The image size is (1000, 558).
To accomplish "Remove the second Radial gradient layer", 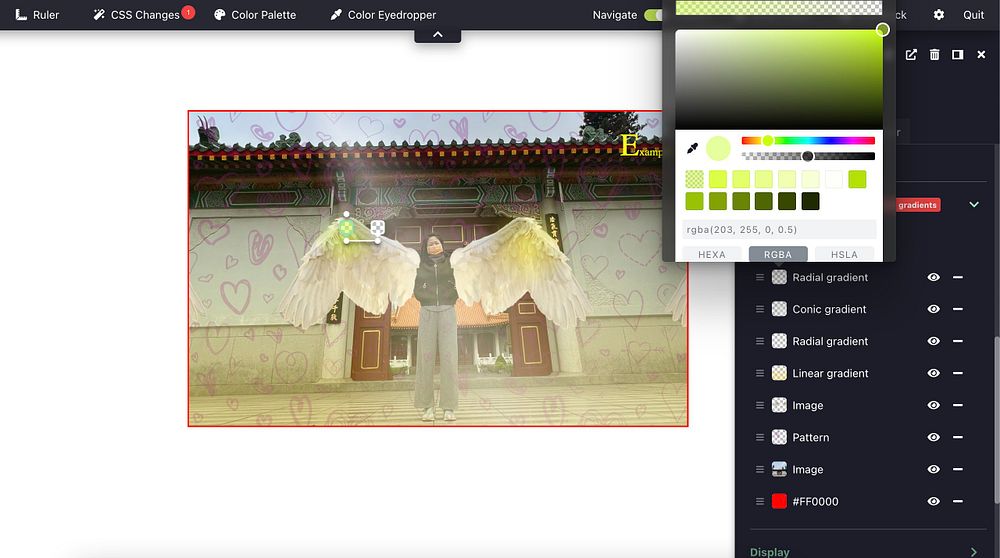I will (958, 341).
